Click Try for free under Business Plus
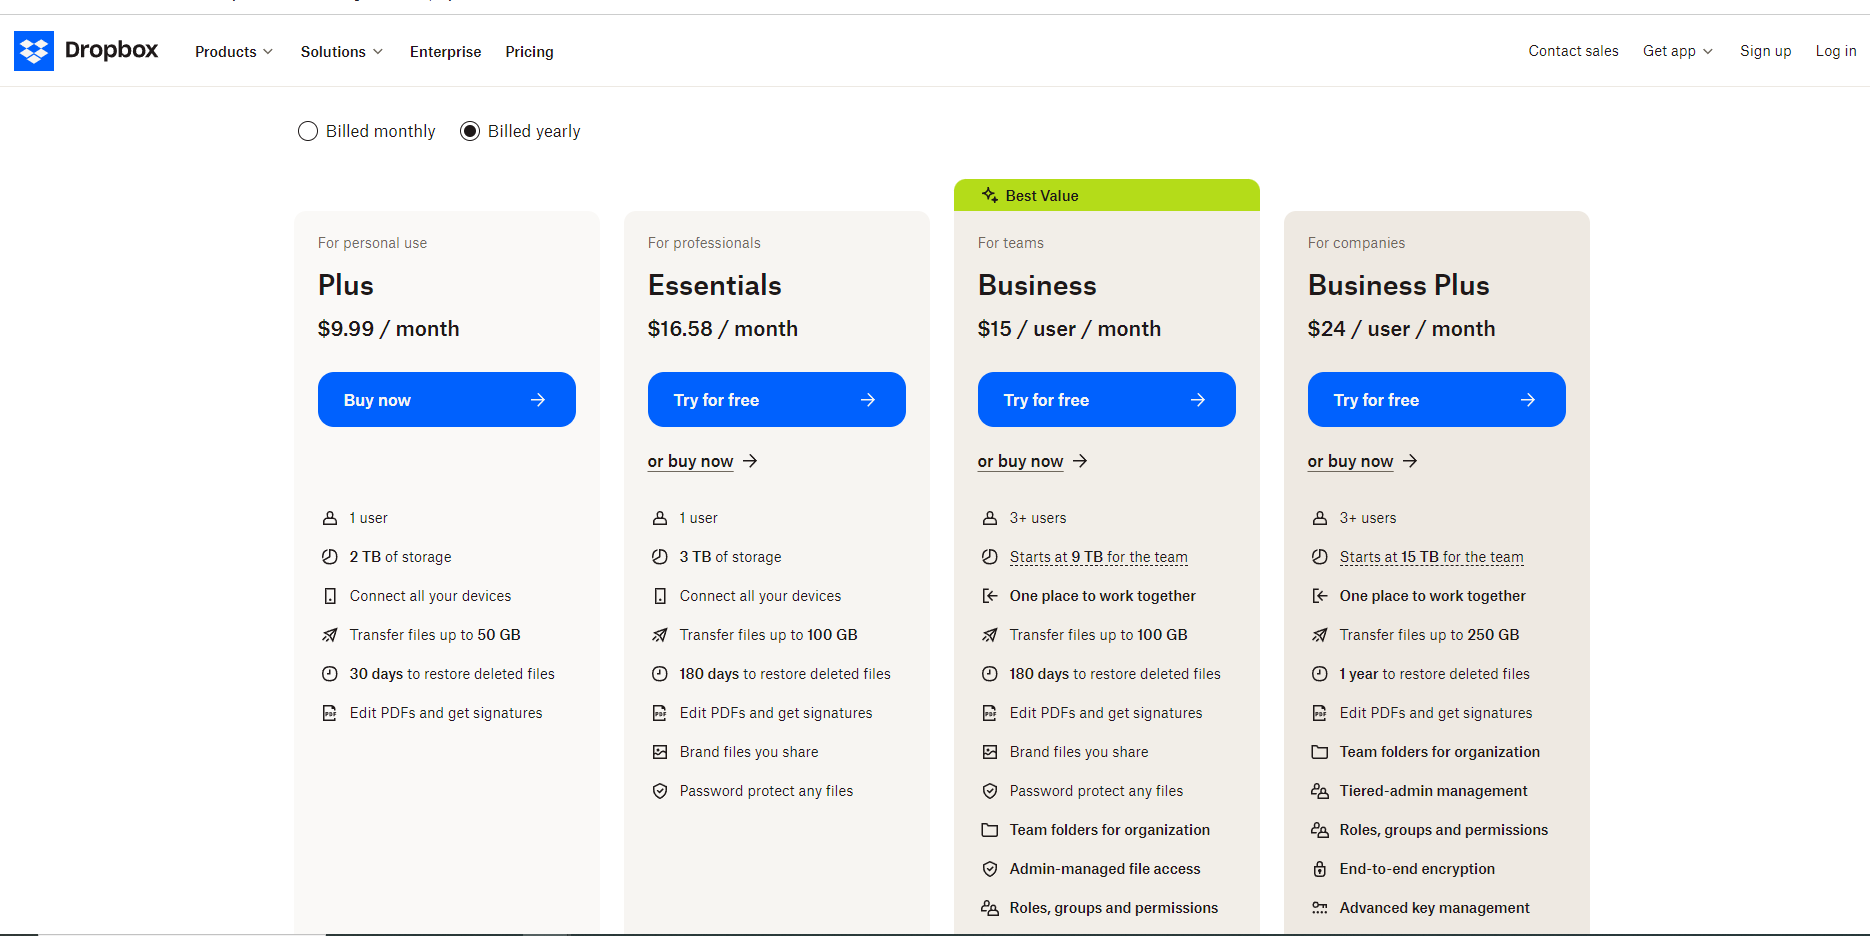Image resolution: width=1870 pixels, height=936 pixels. point(1437,400)
